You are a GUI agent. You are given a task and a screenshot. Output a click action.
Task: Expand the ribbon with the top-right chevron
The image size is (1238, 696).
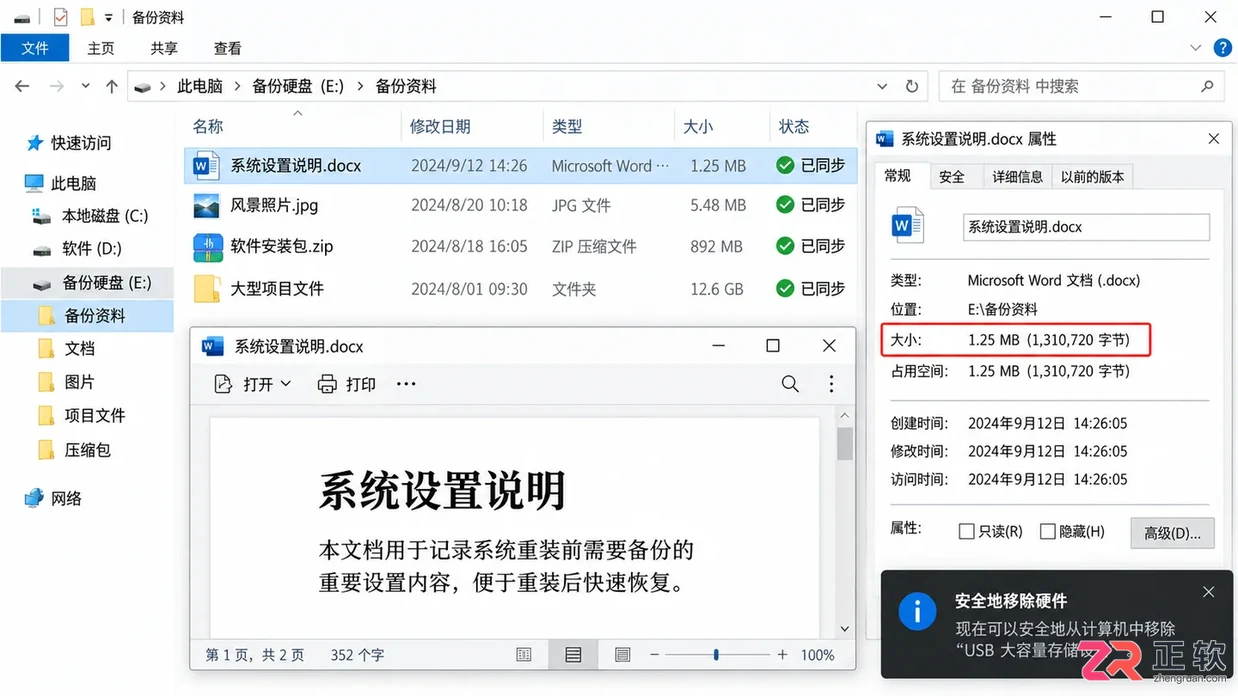(x=1196, y=47)
